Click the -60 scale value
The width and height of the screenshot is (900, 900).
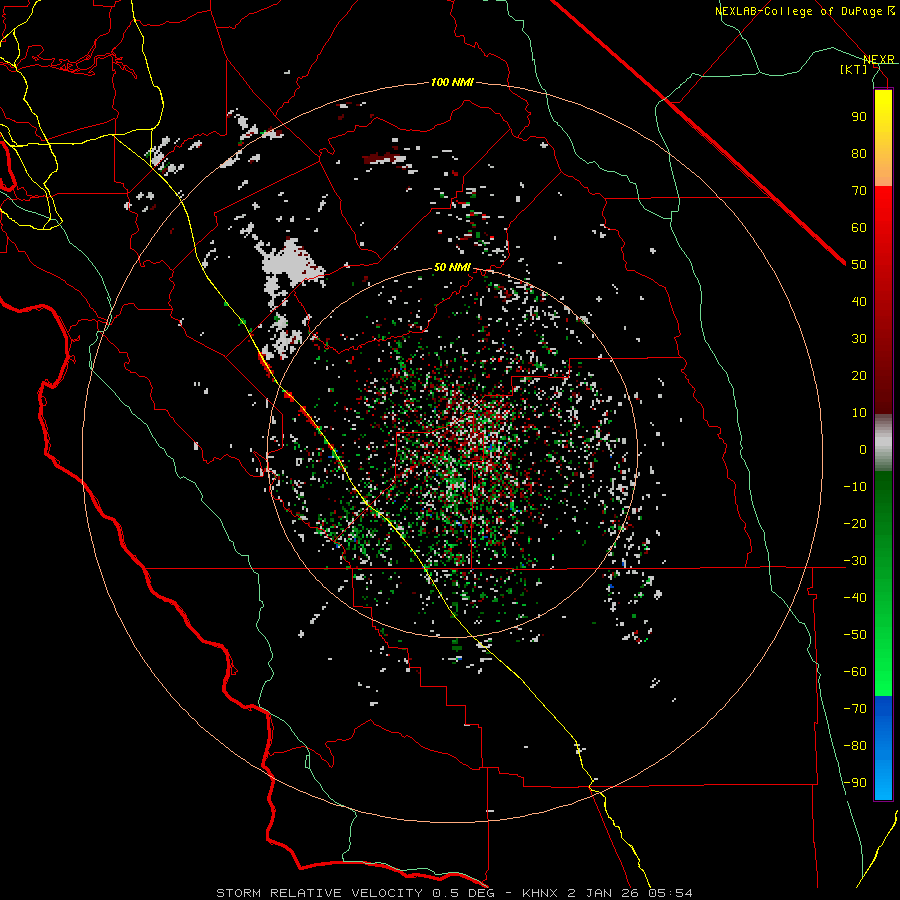tap(855, 672)
